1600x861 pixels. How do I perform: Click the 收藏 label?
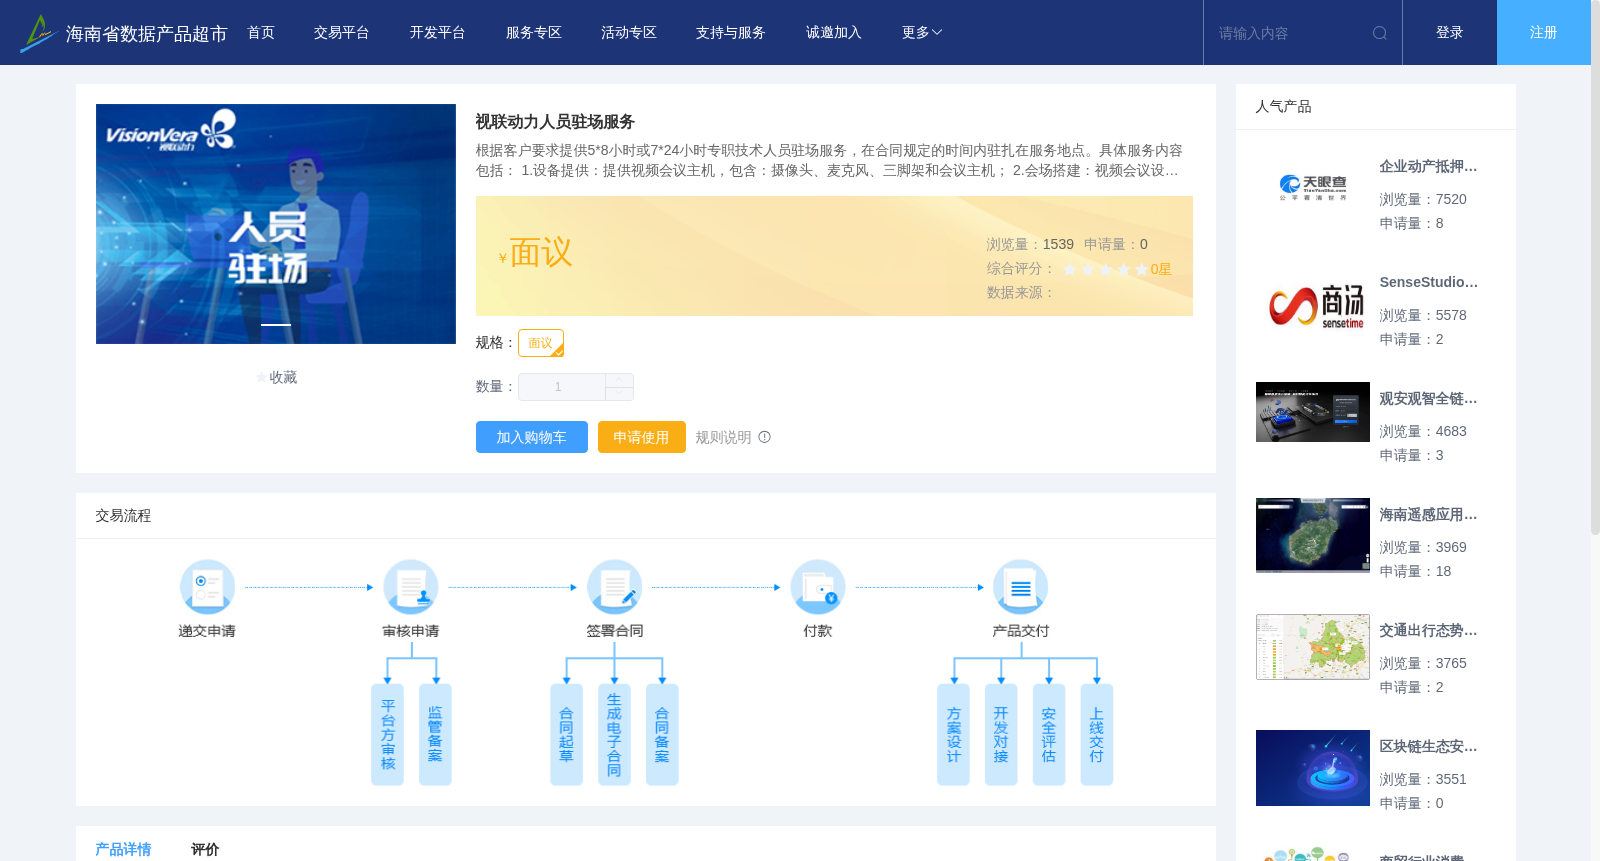[283, 378]
